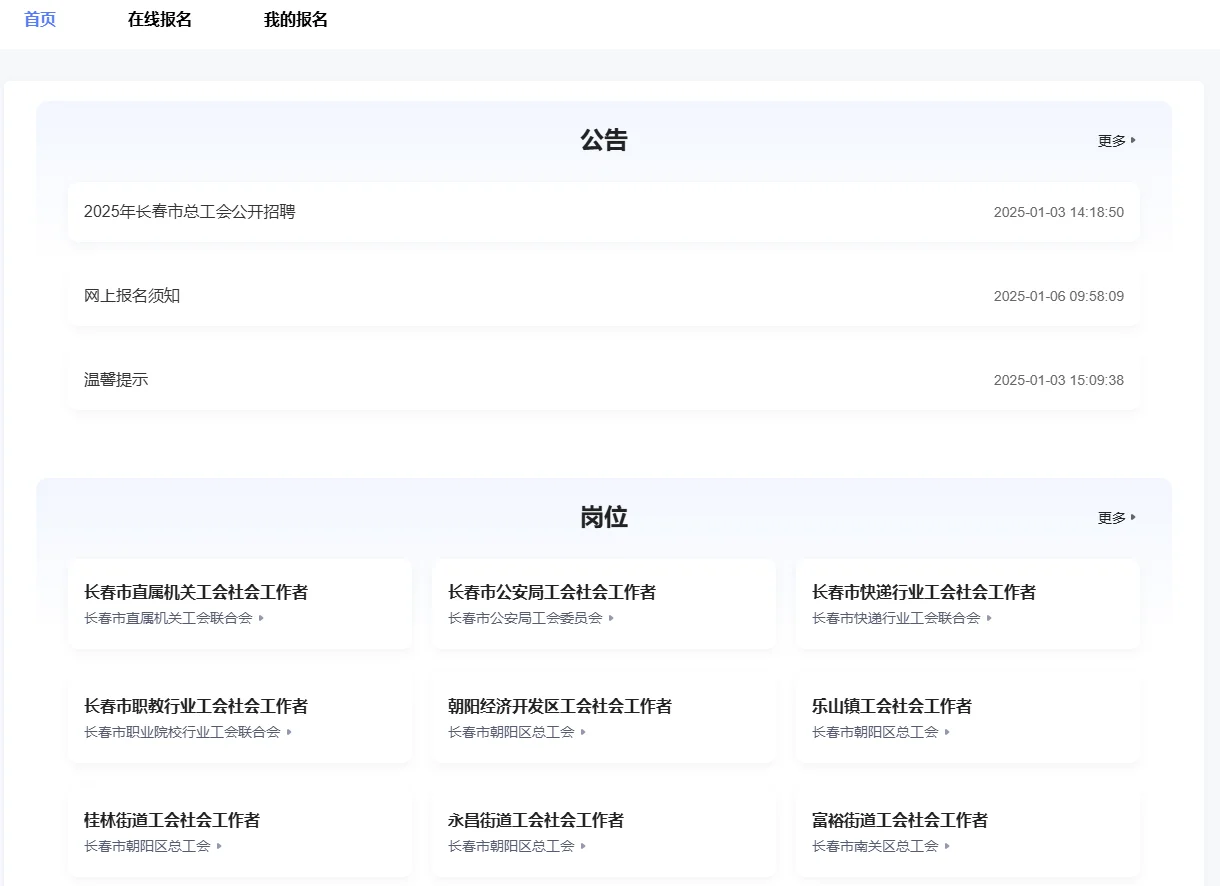The height and width of the screenshot is (886, 1220).
Task: Open the 2025年长春市总工会公开招聘 announcement
Action: (190, 212)
